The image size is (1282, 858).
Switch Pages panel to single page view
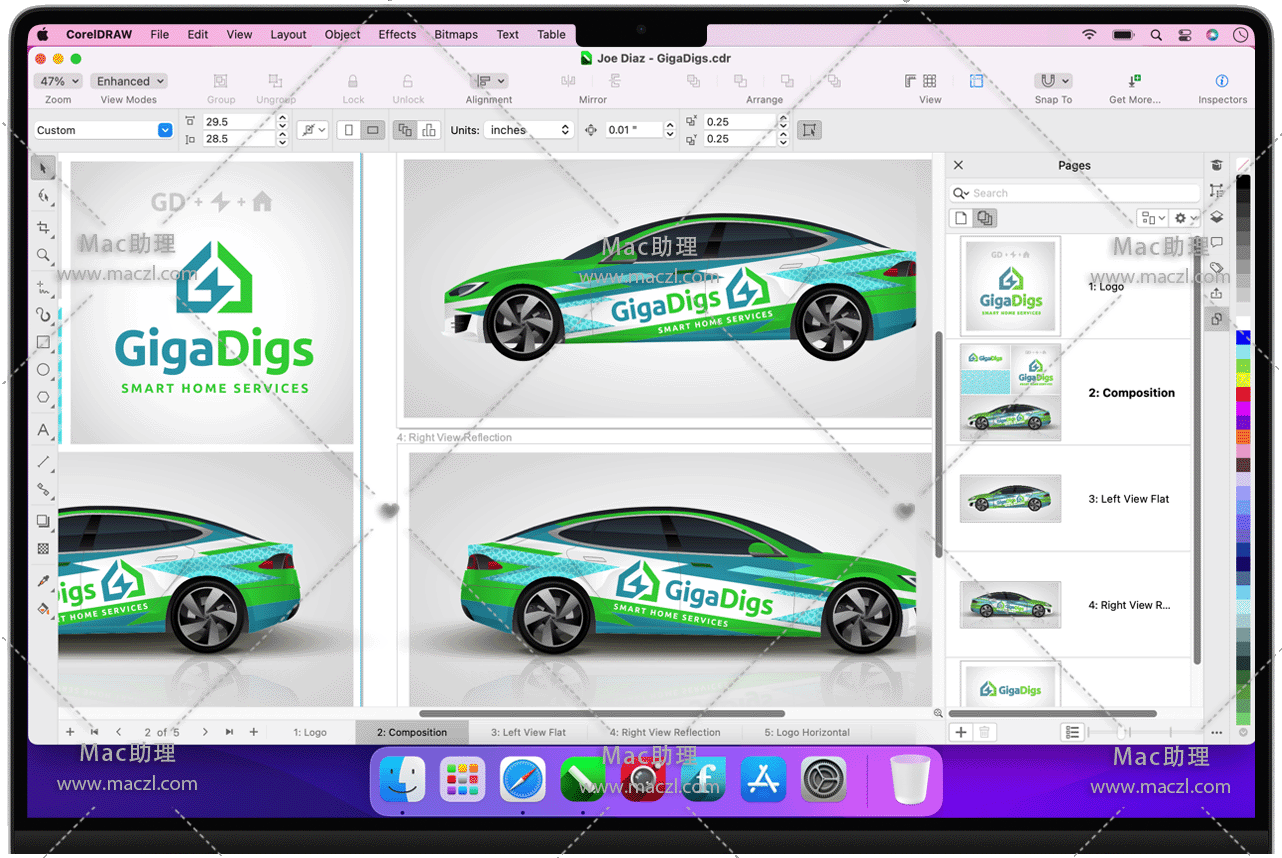coord(961,218)
